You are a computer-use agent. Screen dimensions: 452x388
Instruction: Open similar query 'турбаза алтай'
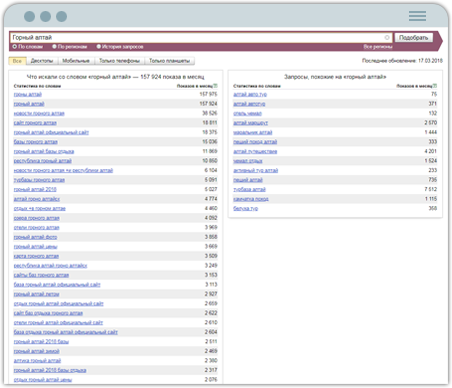tap(249, 189)
